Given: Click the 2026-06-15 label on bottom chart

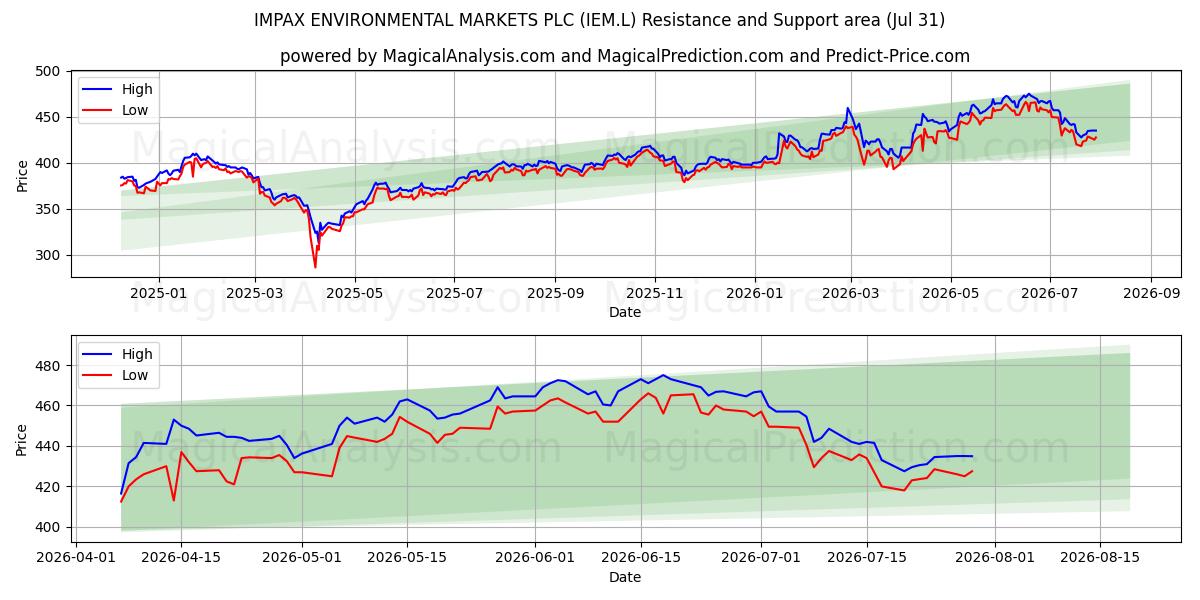Looking at the screenshot, I should (x=640, y=558).
